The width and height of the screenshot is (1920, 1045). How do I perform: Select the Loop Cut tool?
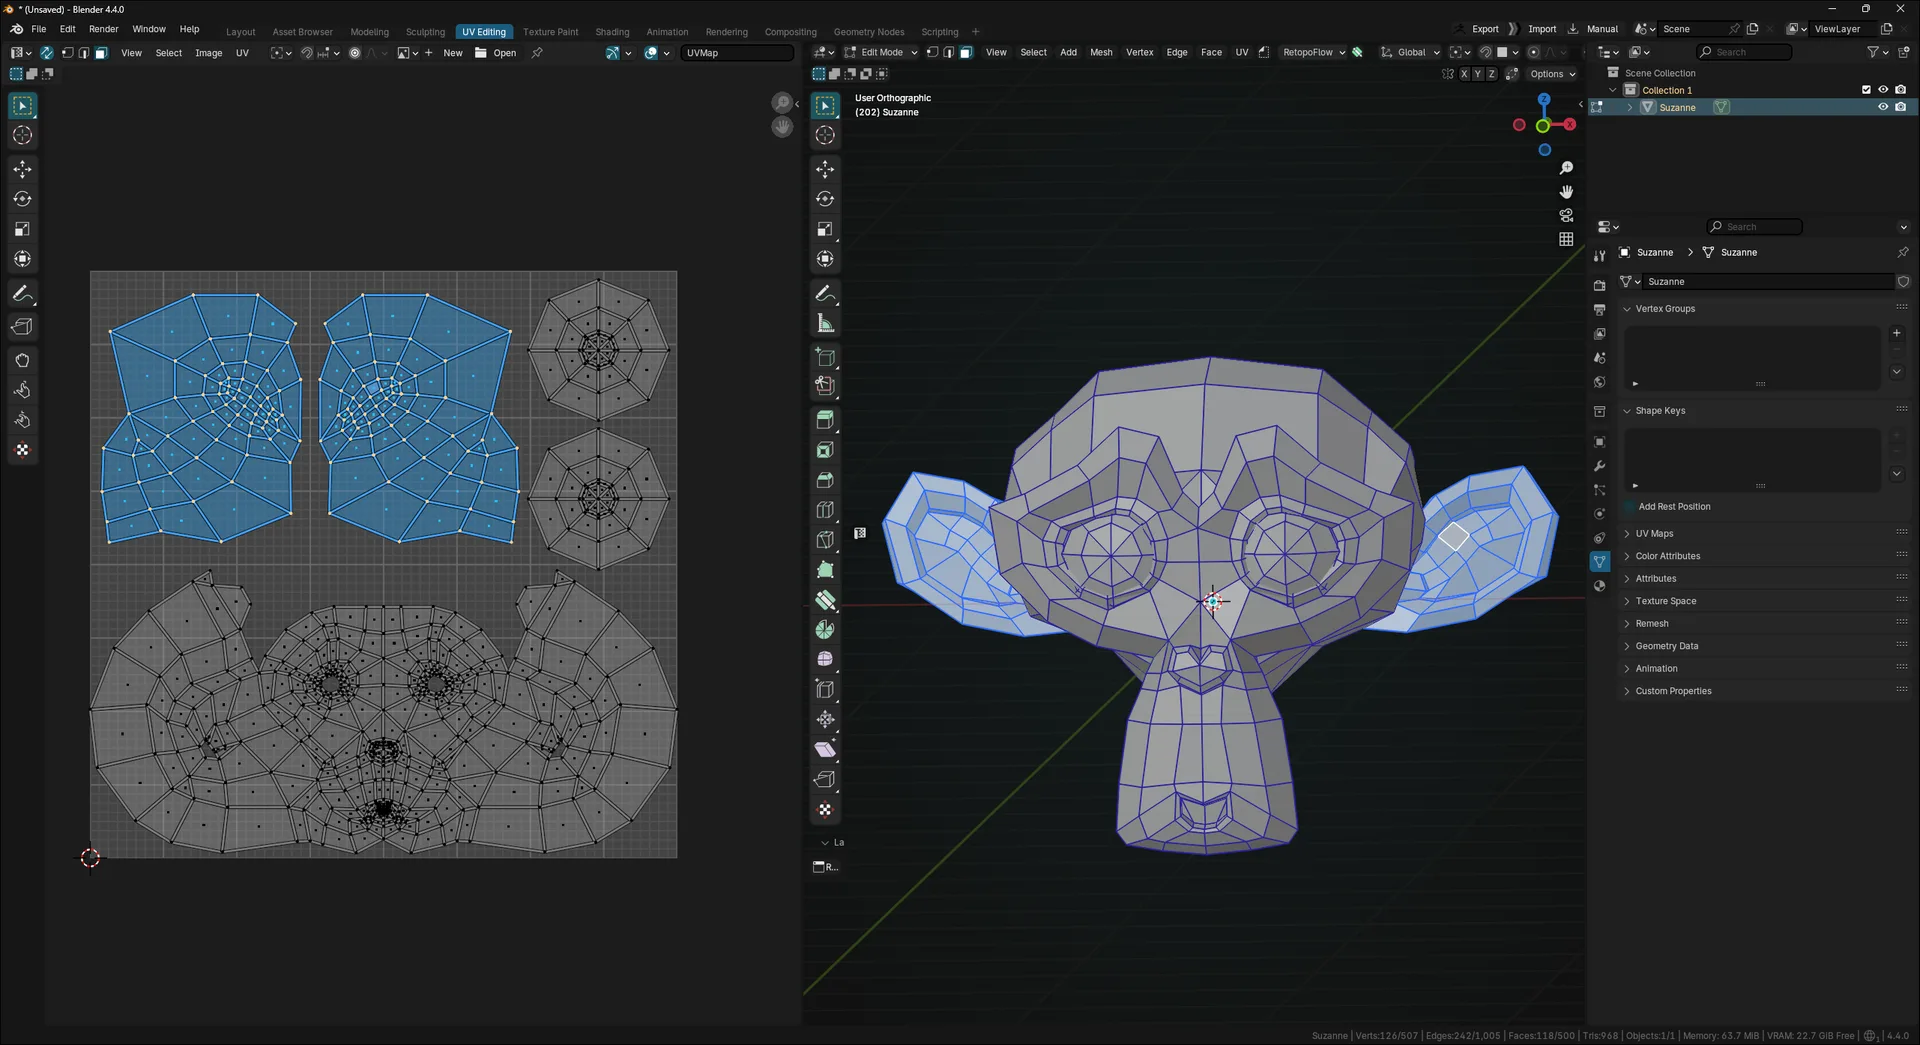(825, 510)
